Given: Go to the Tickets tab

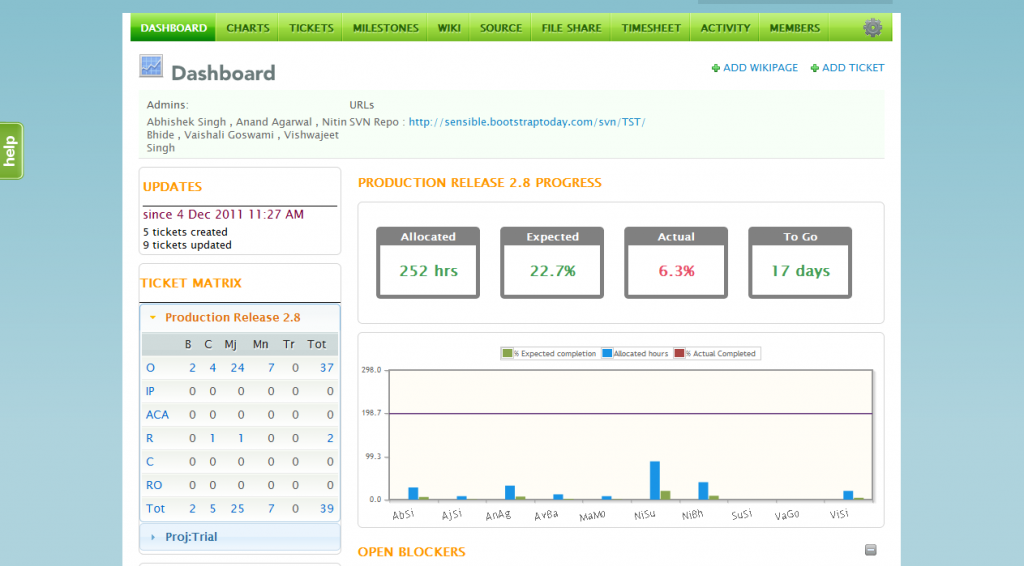Looking at the screenshot, I should [311, 27].
